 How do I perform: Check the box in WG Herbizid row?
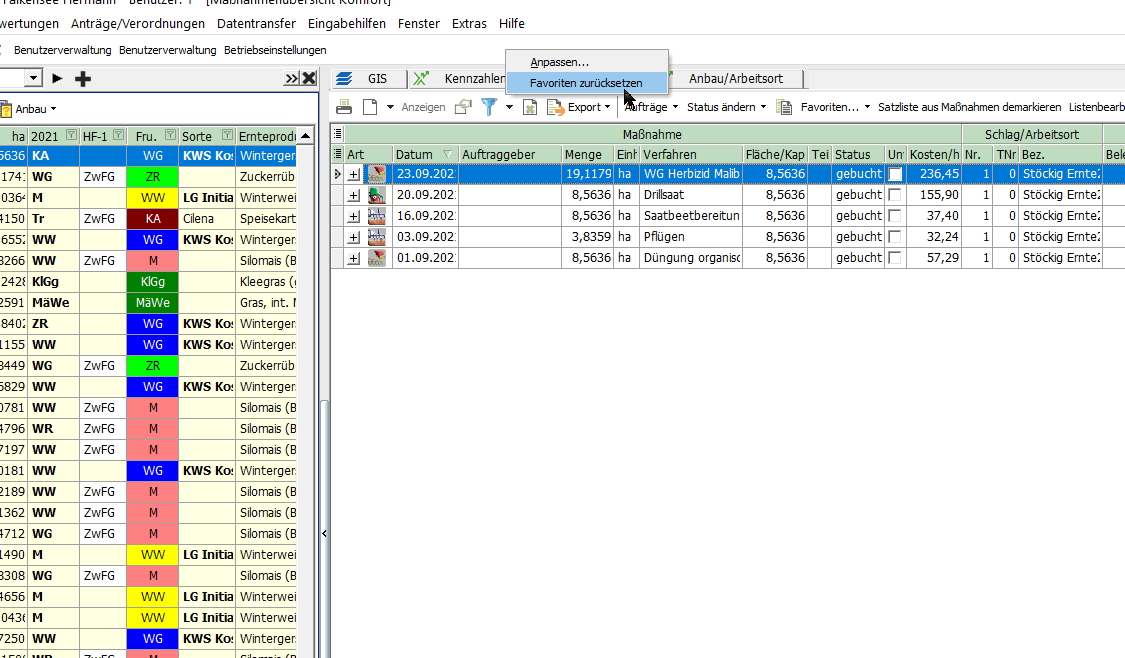(x=895, y=174)
